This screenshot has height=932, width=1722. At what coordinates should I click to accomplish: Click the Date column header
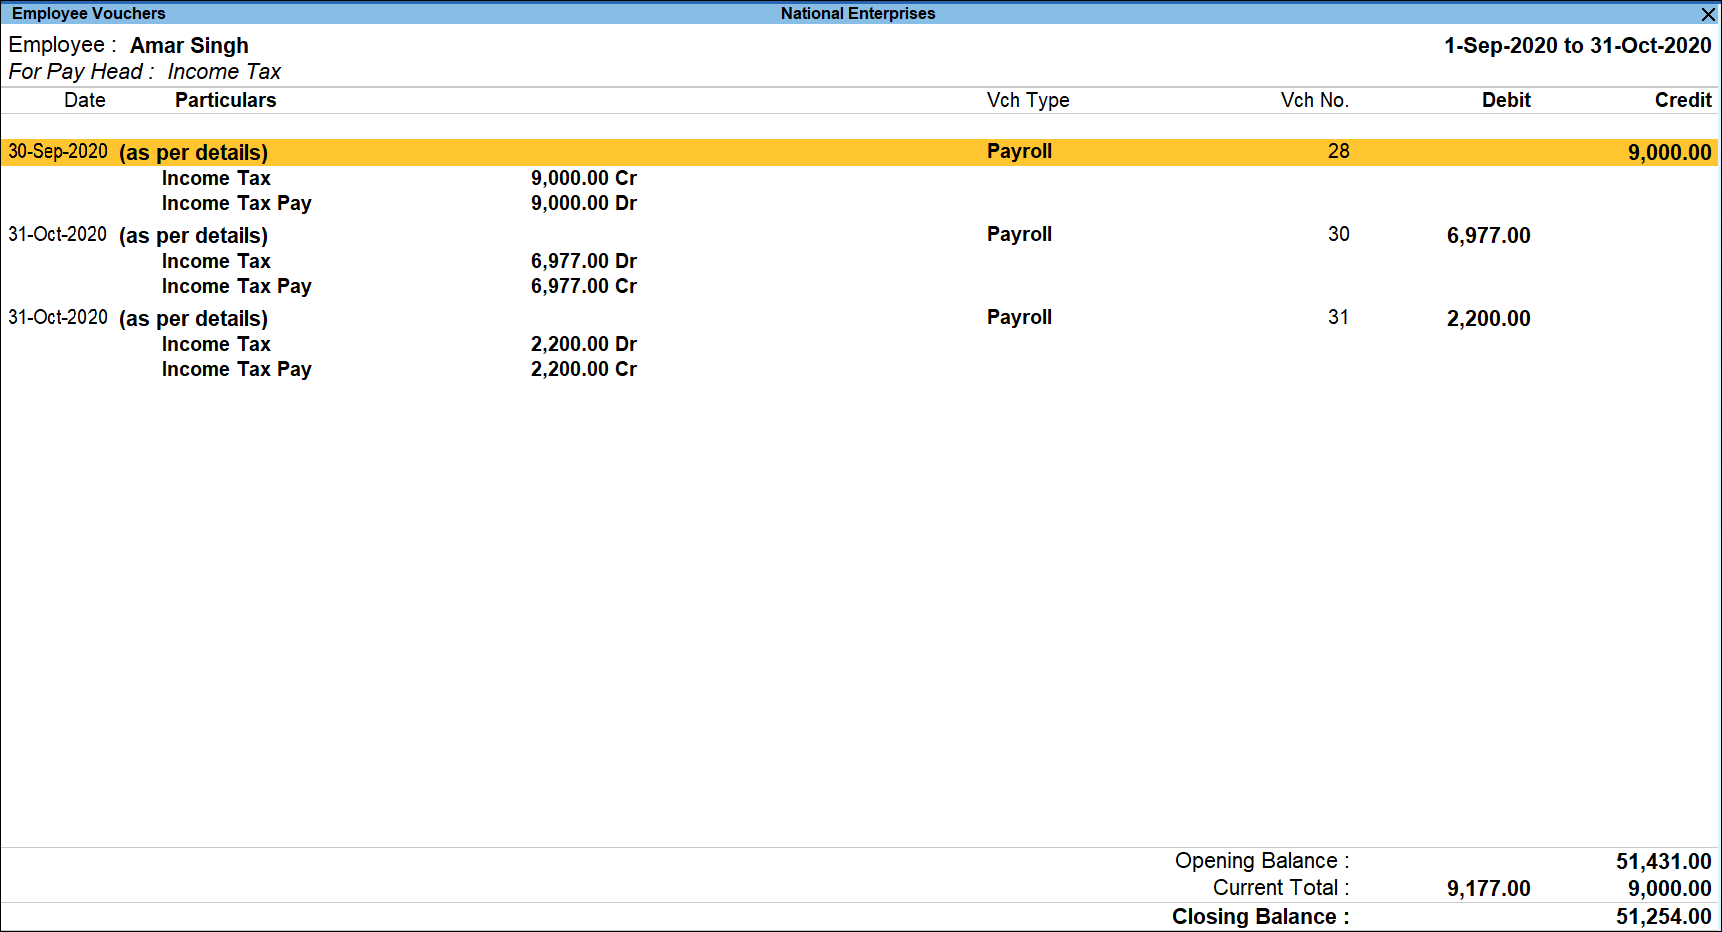[85, 100]
